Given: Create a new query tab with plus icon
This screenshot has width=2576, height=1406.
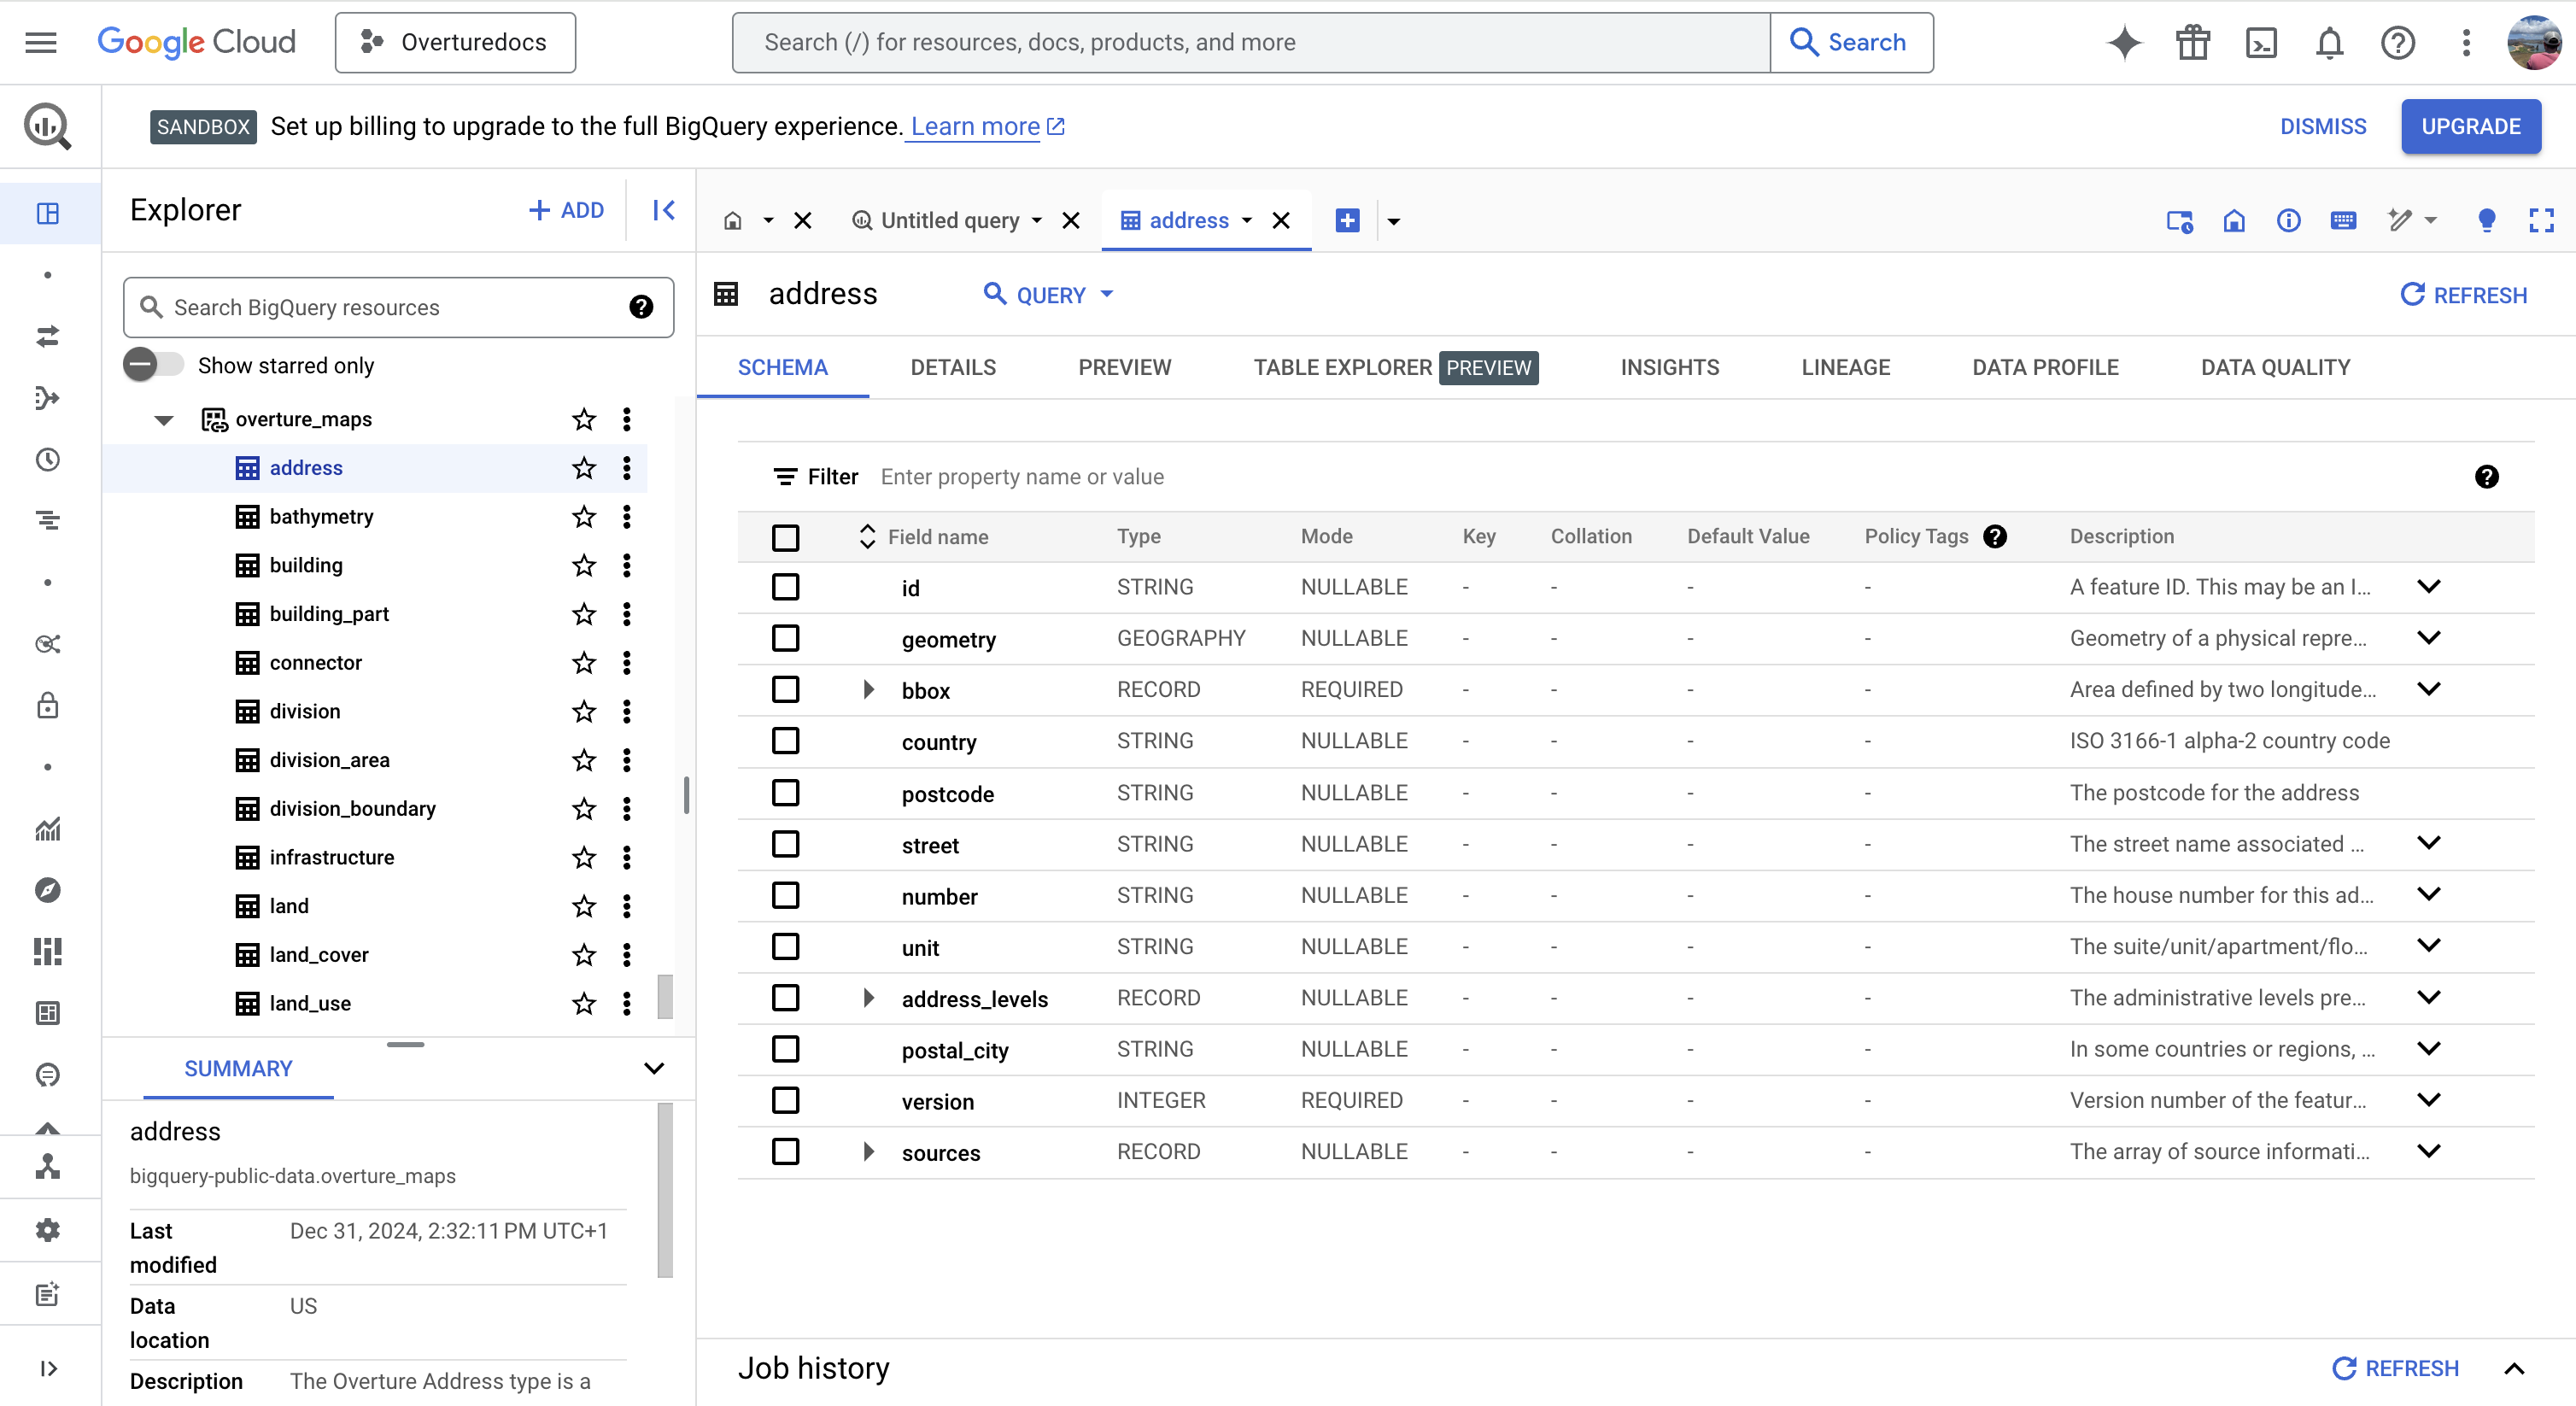Looking at the screenshot, I should [1347, 220].
